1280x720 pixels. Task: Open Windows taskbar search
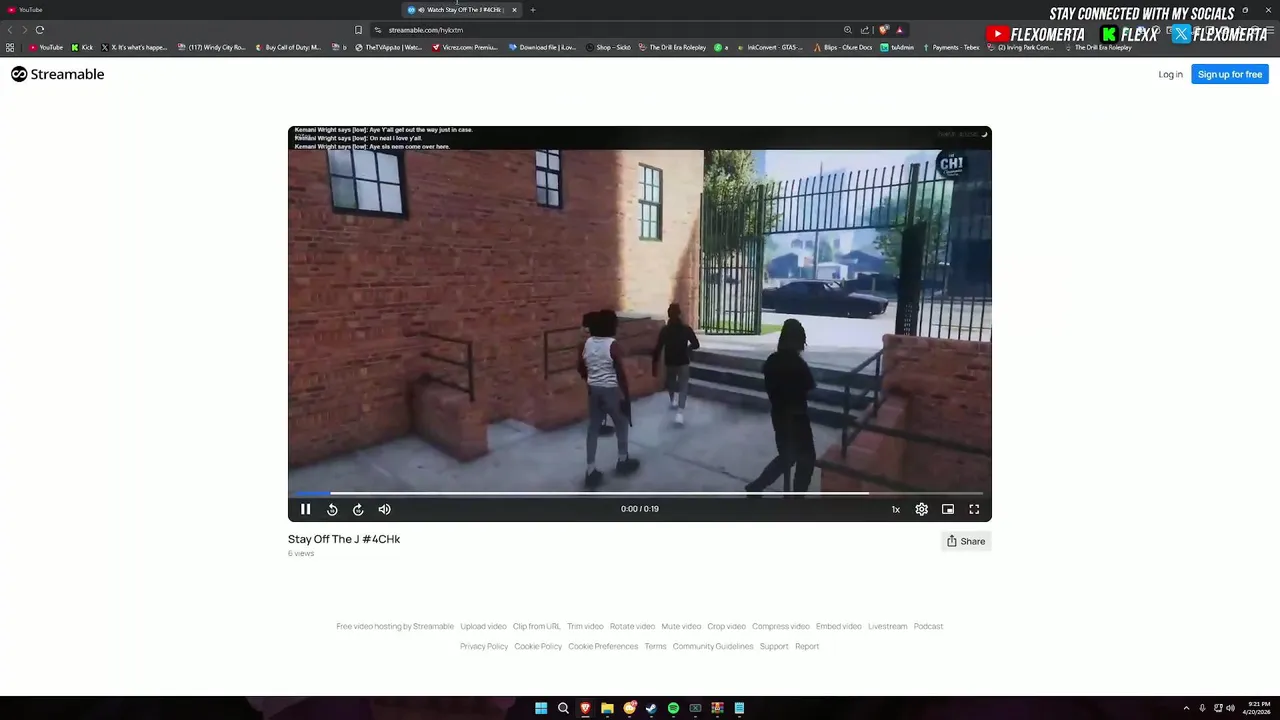point(563,708)
